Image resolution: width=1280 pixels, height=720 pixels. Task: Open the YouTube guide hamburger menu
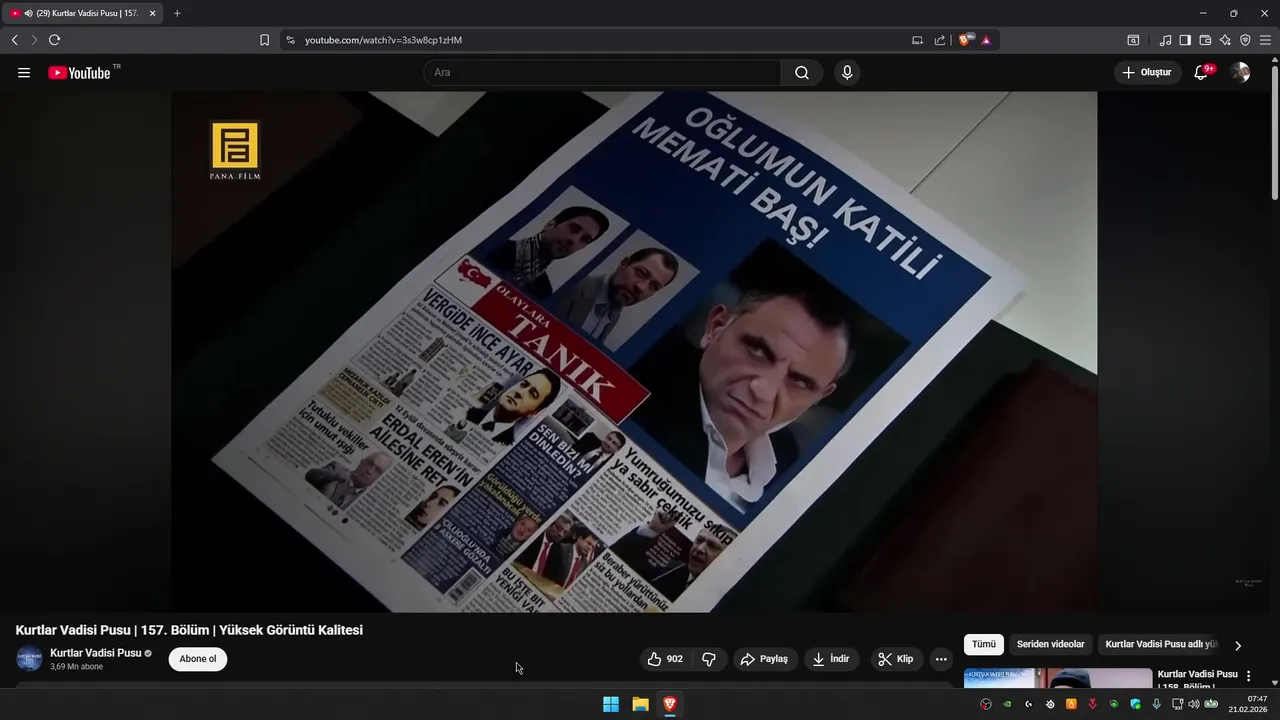pyautogui.click(x=24, y=73)
